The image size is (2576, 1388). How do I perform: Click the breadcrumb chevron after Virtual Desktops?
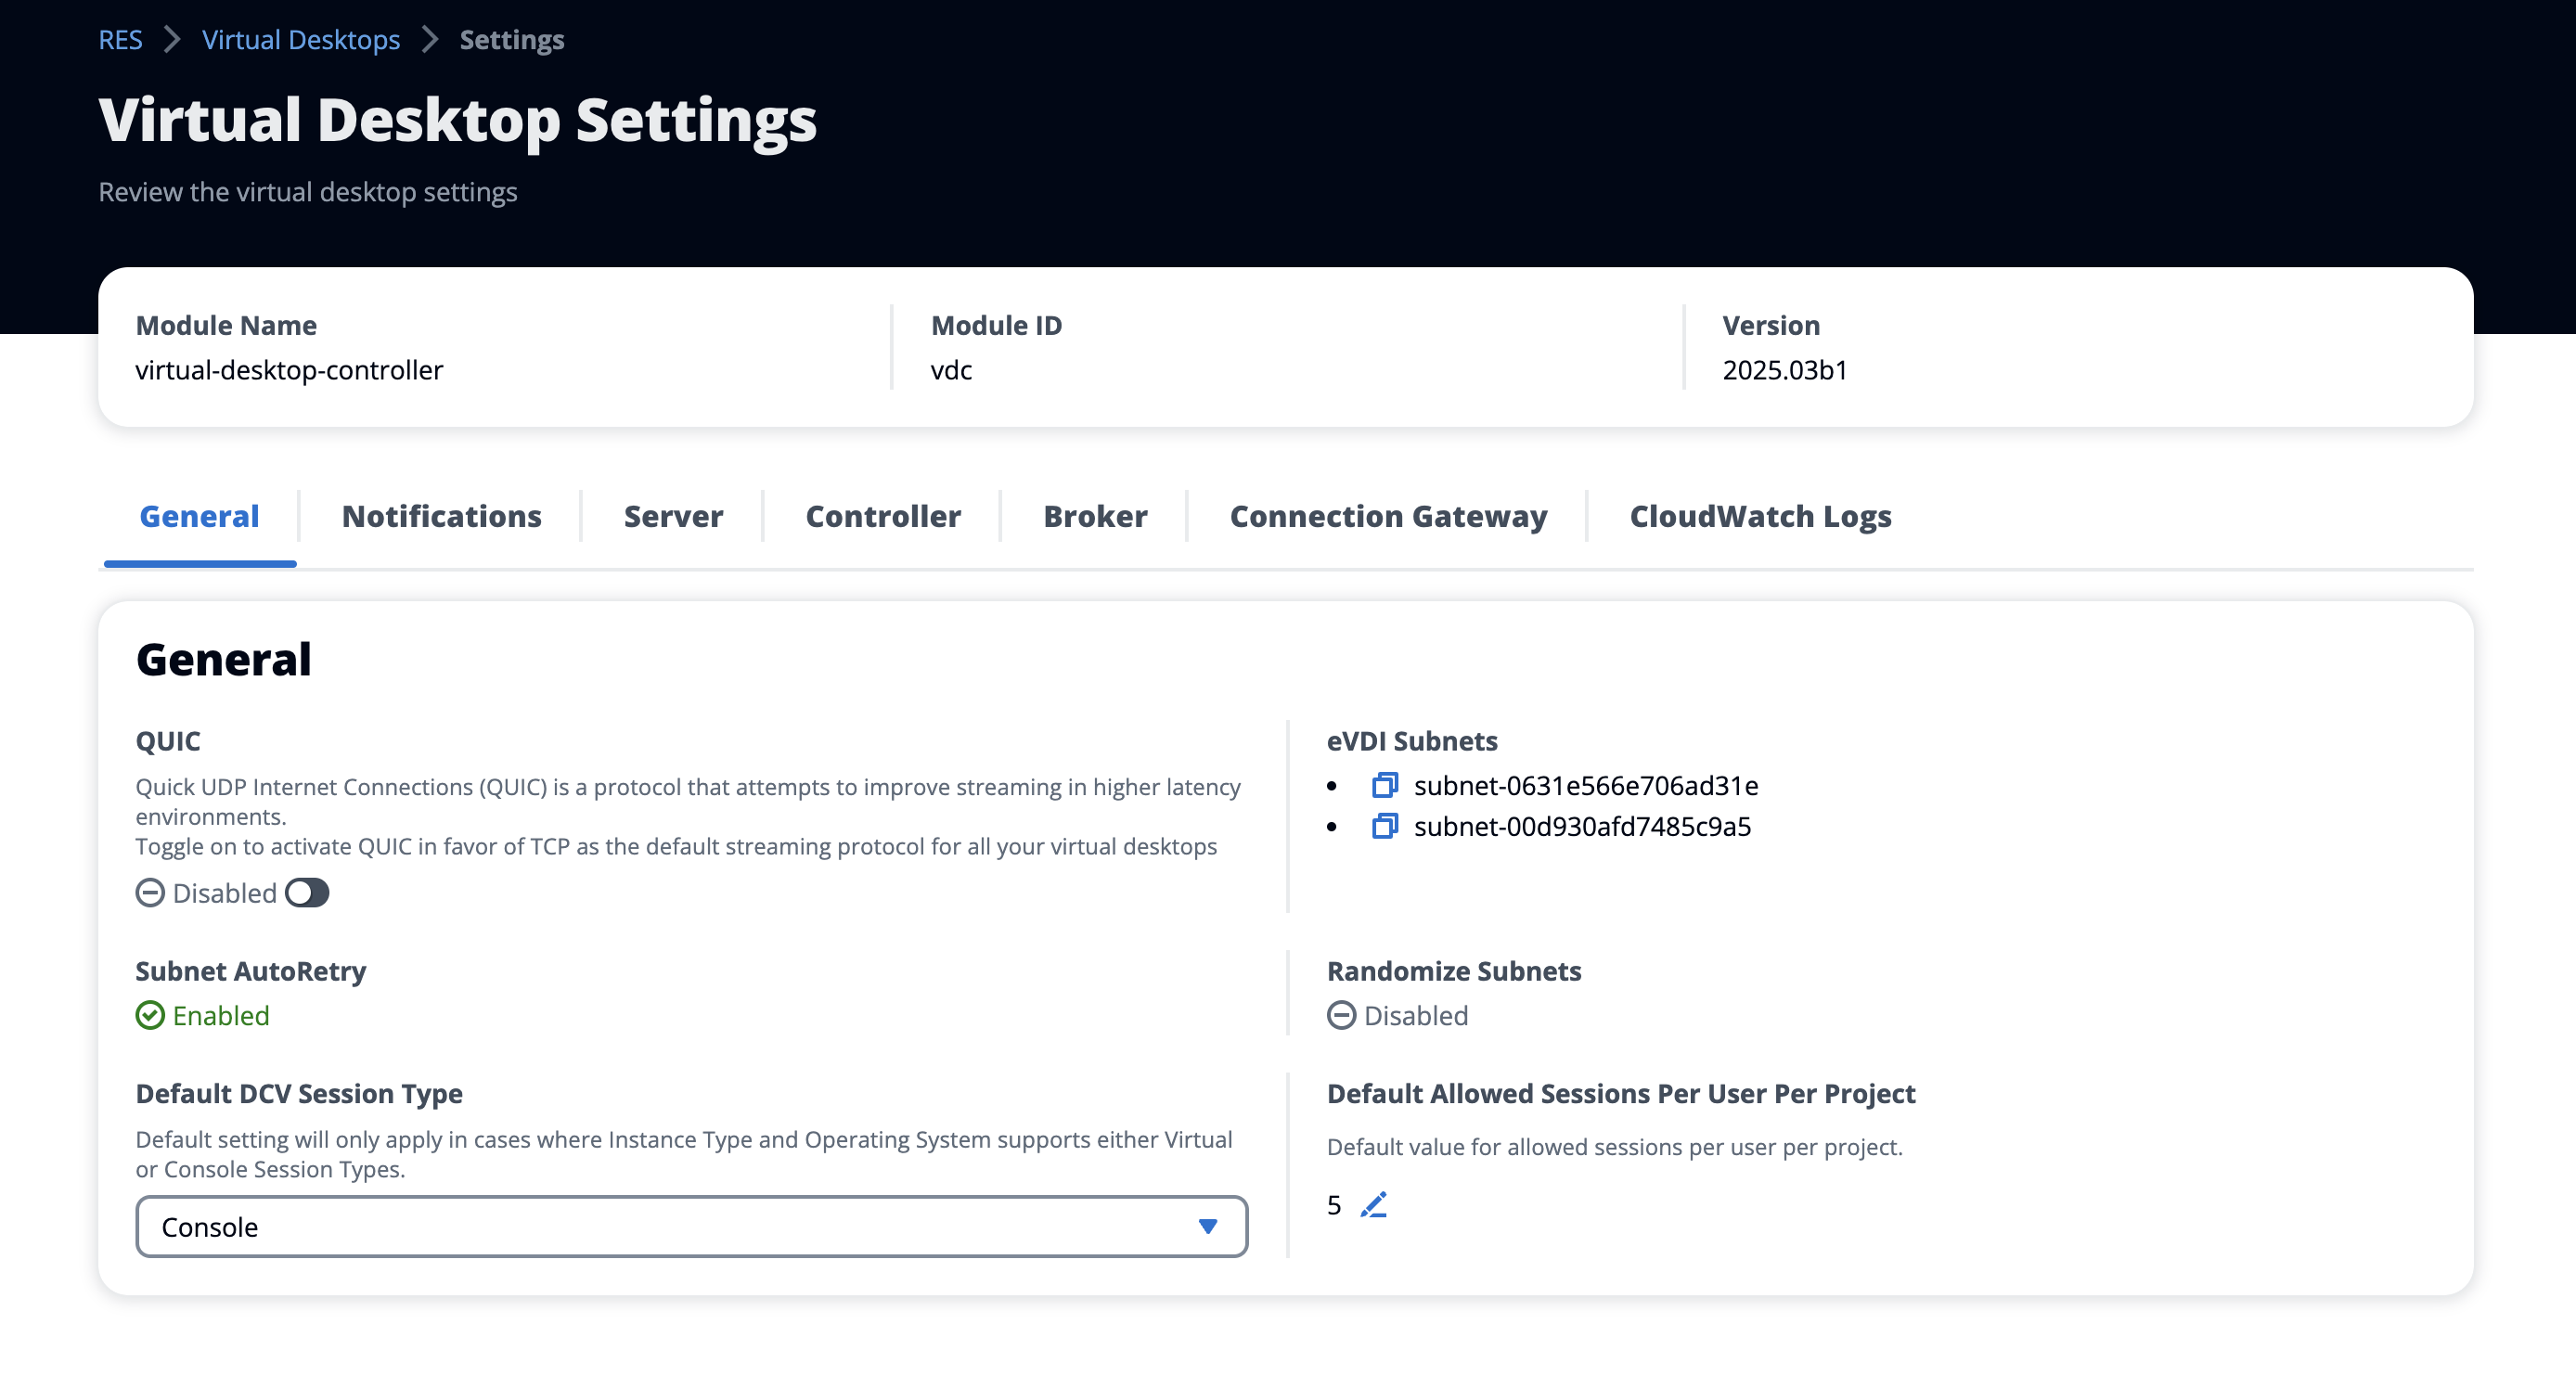[430, 40]
